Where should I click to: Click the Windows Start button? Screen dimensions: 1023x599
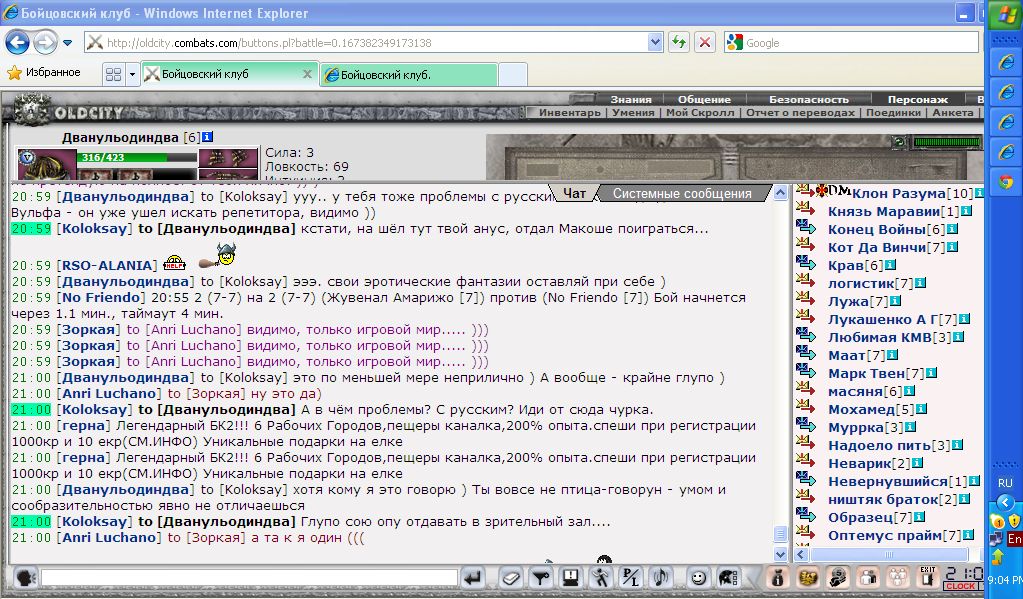pos(1005,14)
